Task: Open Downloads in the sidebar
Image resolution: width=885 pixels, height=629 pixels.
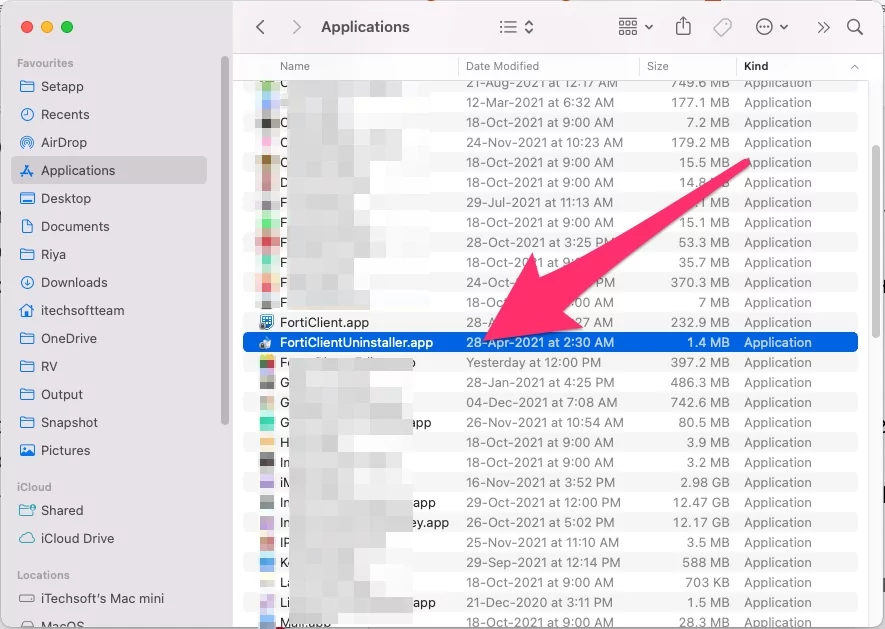Action: pos(109,282)
